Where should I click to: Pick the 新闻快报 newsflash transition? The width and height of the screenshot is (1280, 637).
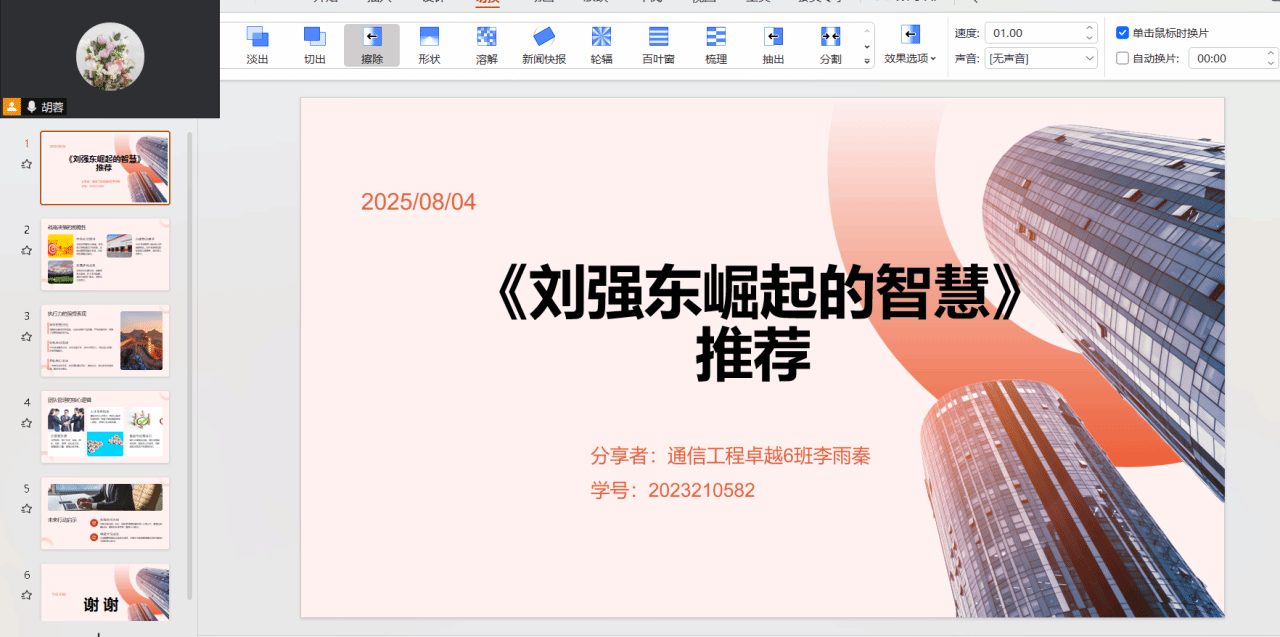pos(544,45)
